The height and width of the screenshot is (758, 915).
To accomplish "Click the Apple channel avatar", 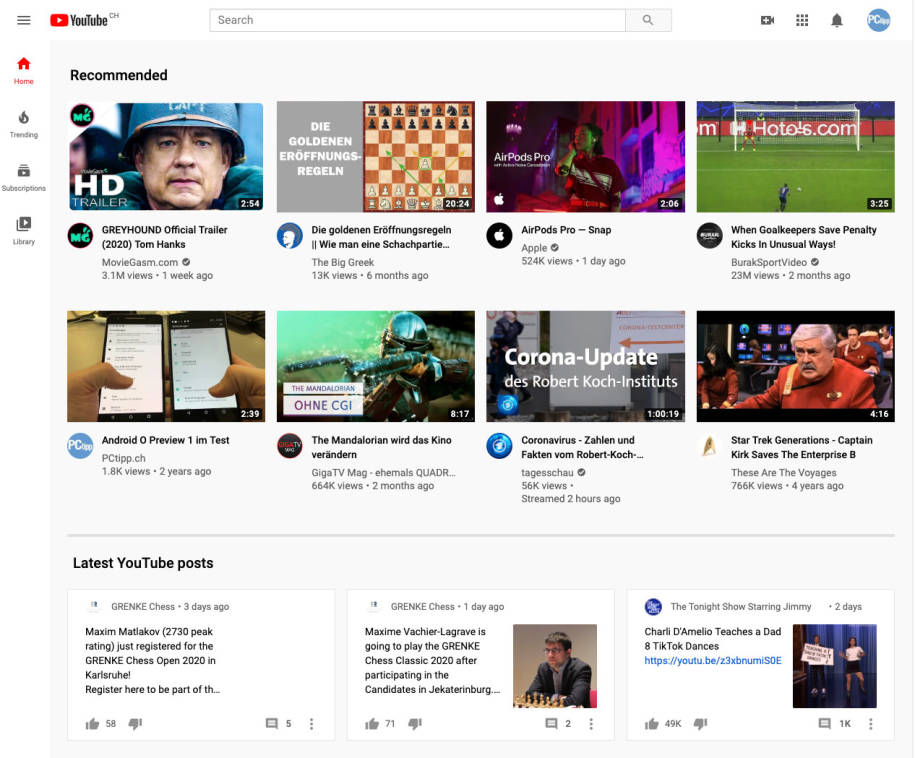I will click(499, 236).
